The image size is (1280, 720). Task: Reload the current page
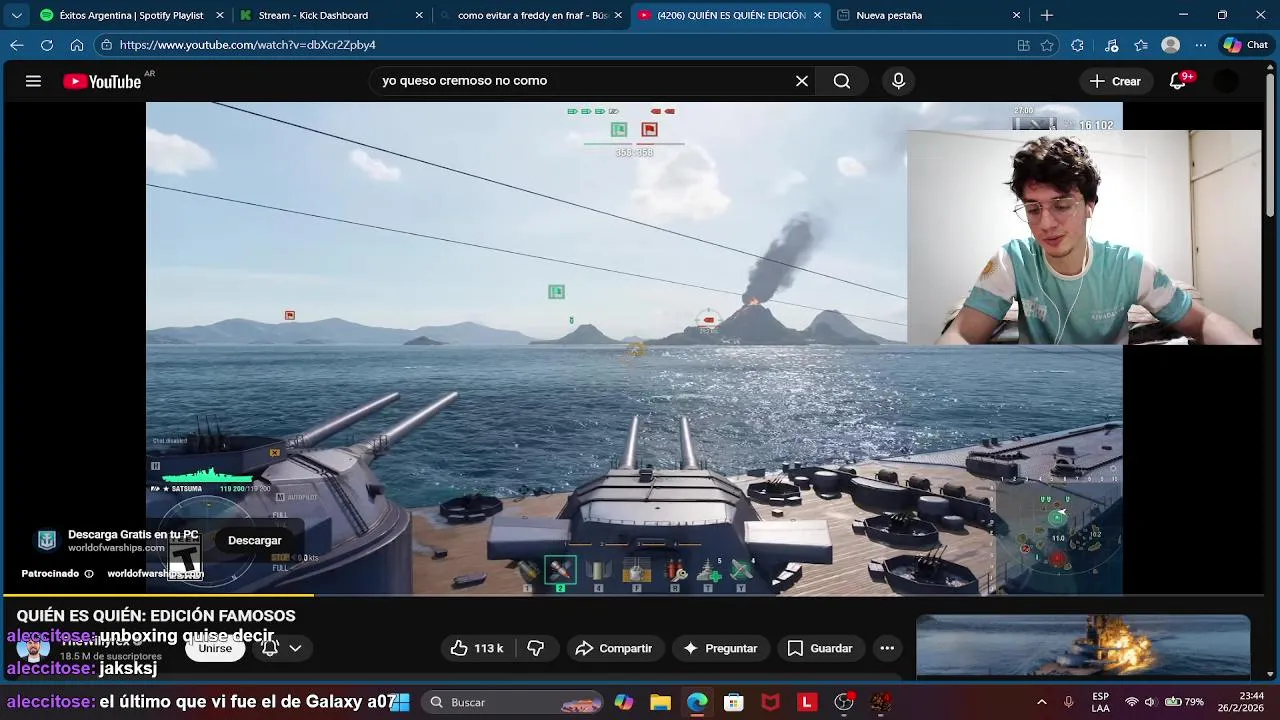[x=46, y=45]
